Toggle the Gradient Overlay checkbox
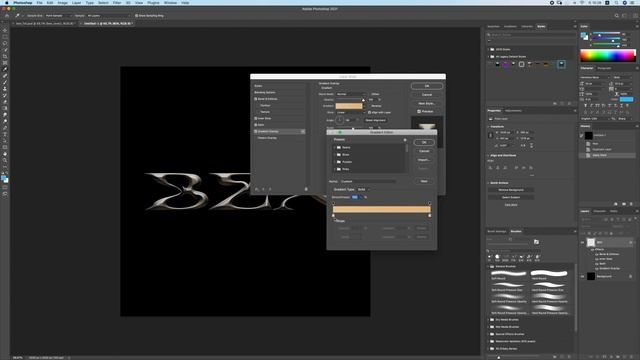This screenshot has width=640, height=360. [256, 131]
